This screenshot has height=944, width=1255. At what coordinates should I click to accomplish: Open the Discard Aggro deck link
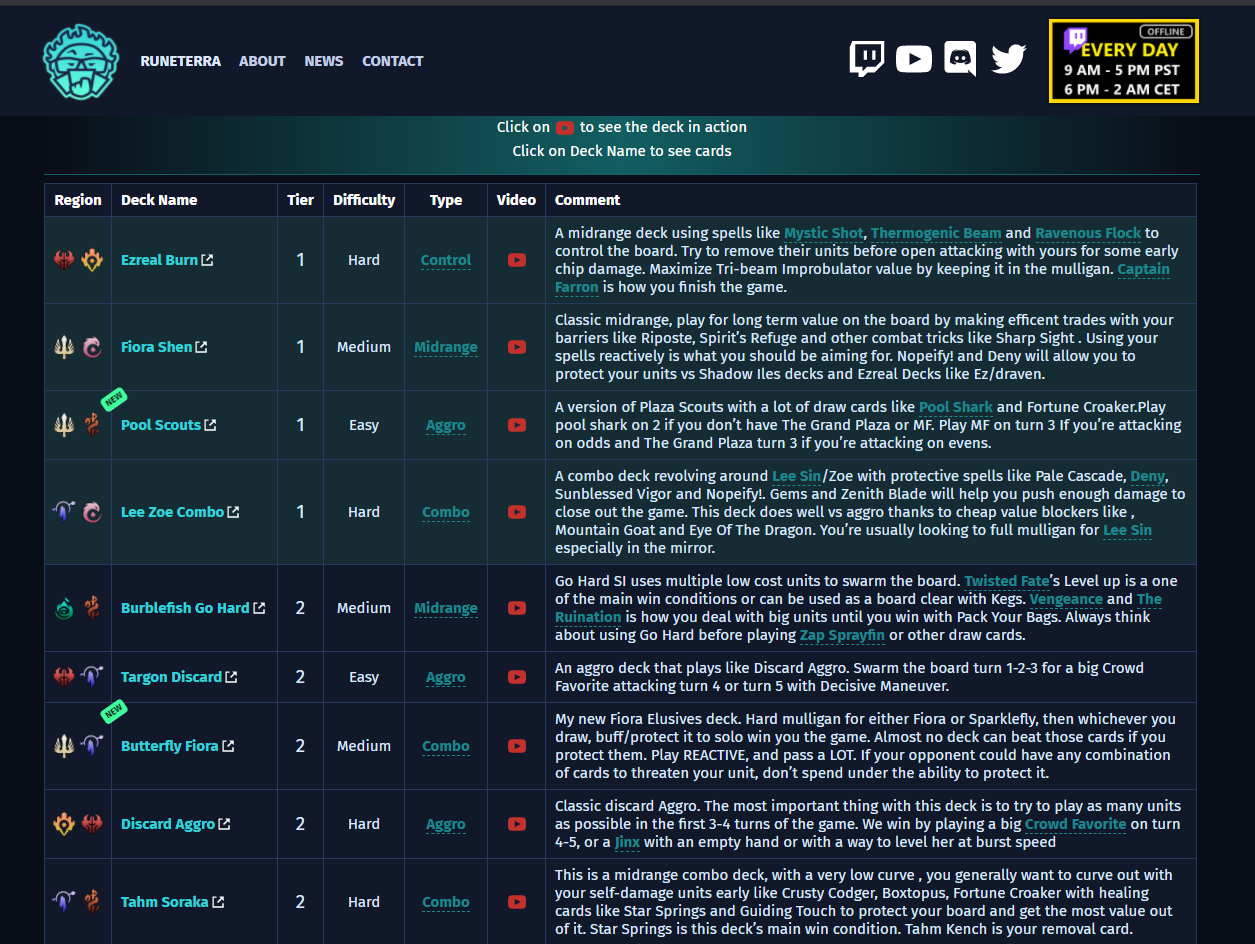(x=168, y=824)
